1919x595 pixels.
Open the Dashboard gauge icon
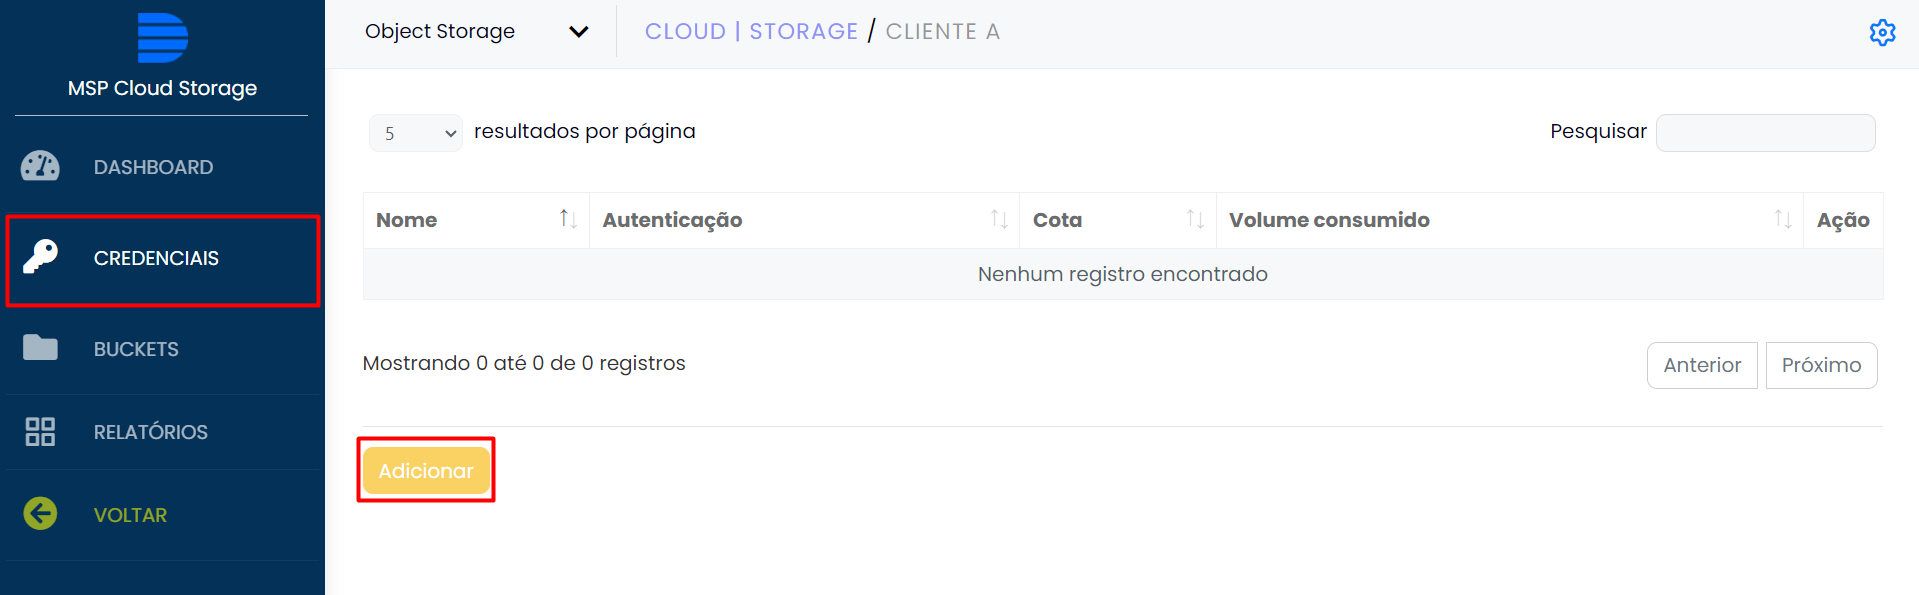[x=40, y=166]
